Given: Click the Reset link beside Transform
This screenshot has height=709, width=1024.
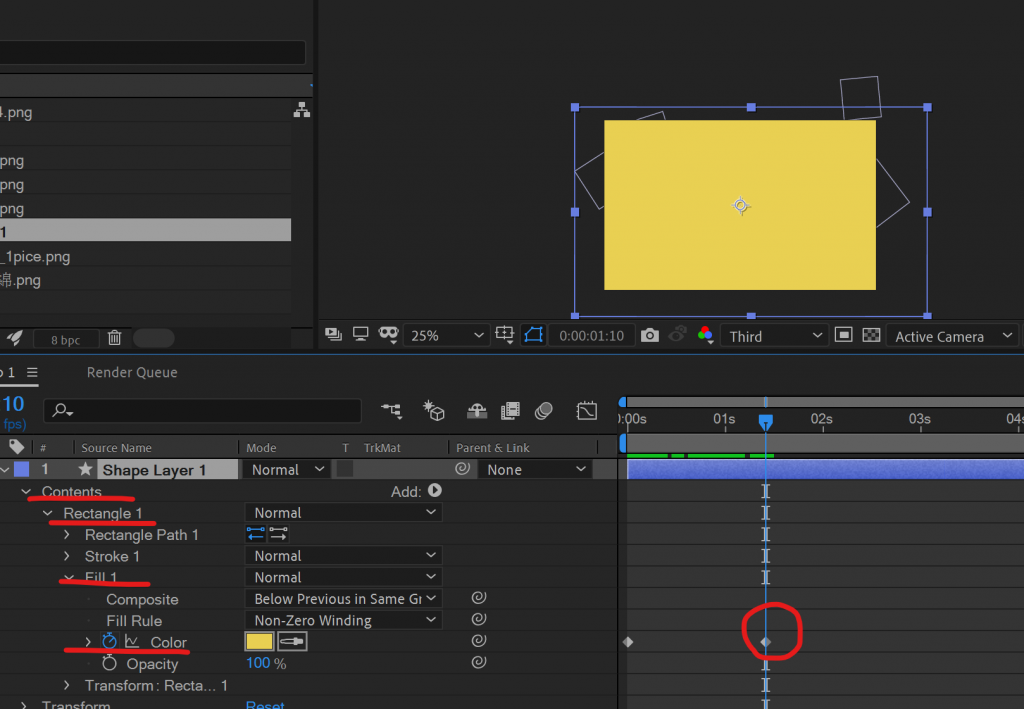Looking at the screenshot, I should [x=265, y=704].
